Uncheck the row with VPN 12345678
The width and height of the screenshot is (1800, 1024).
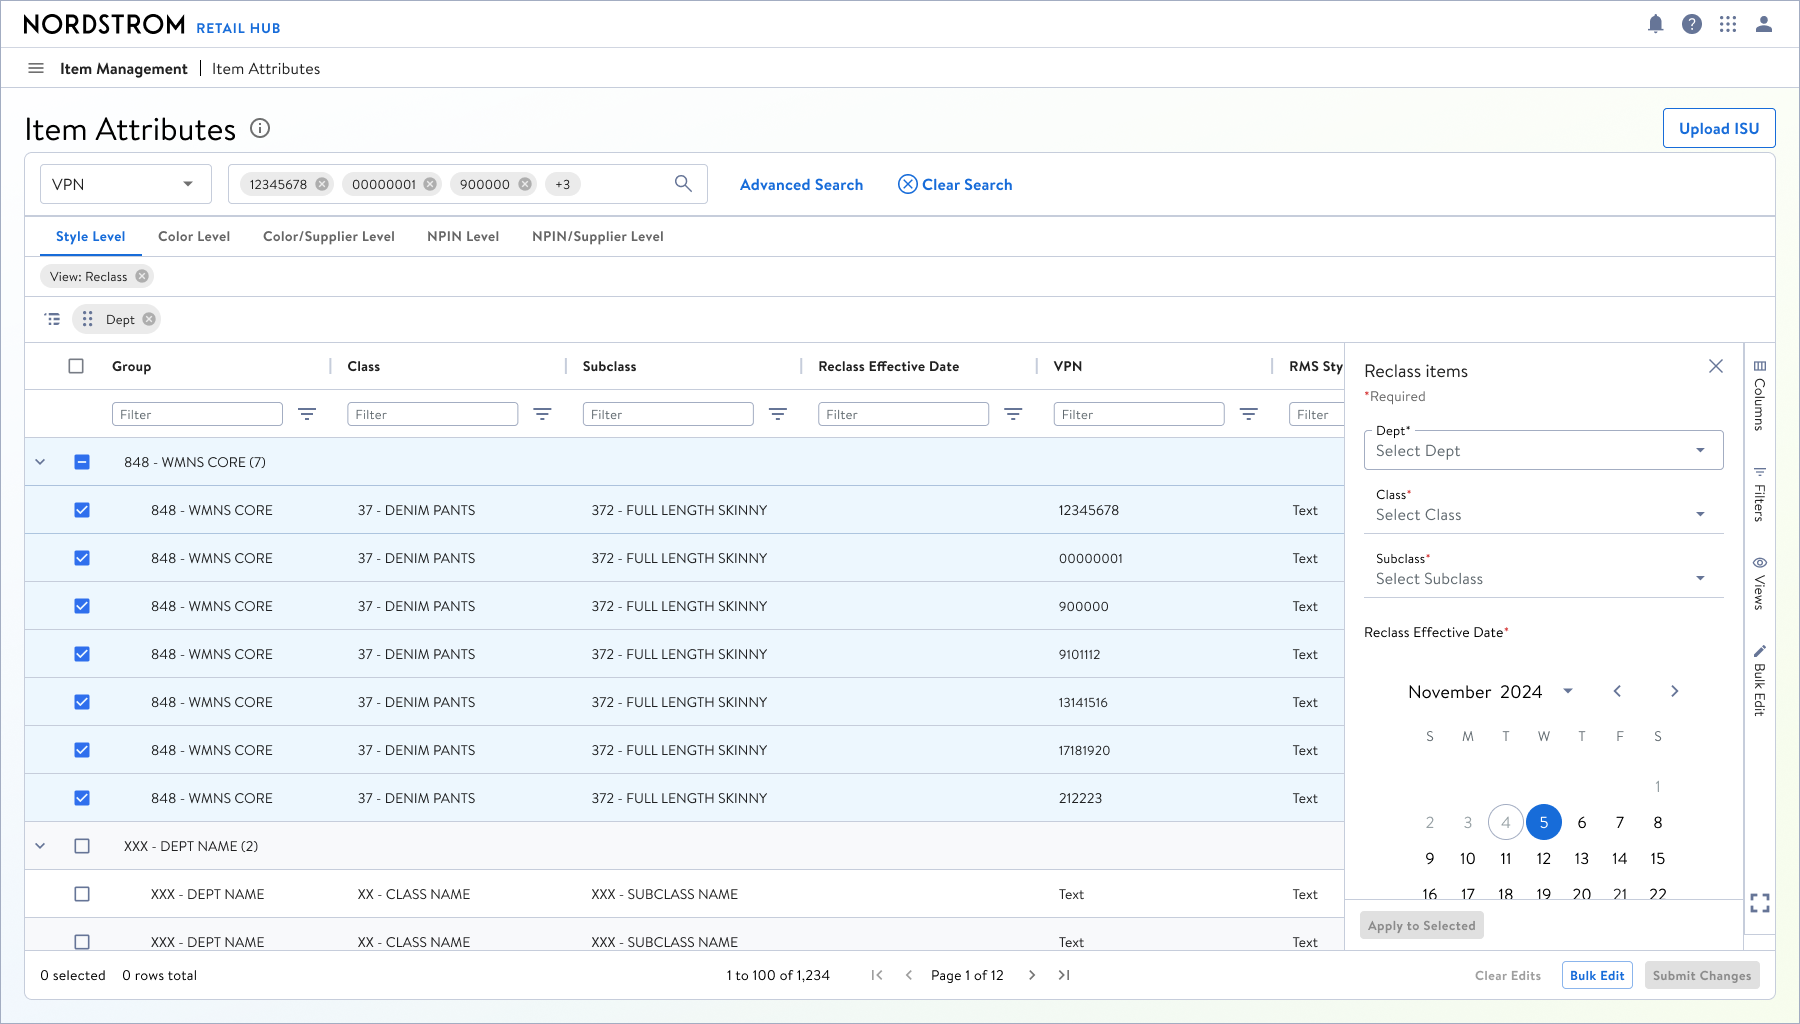coord(82,510)
